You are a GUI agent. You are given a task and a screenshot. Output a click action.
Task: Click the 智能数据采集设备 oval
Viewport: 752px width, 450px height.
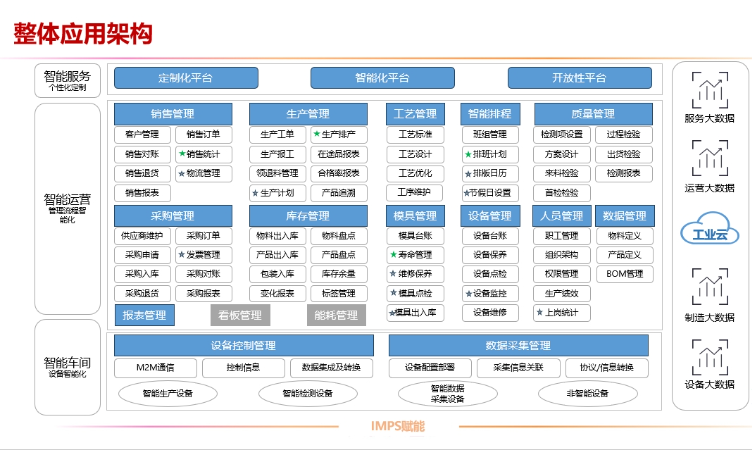click(448, 394)
